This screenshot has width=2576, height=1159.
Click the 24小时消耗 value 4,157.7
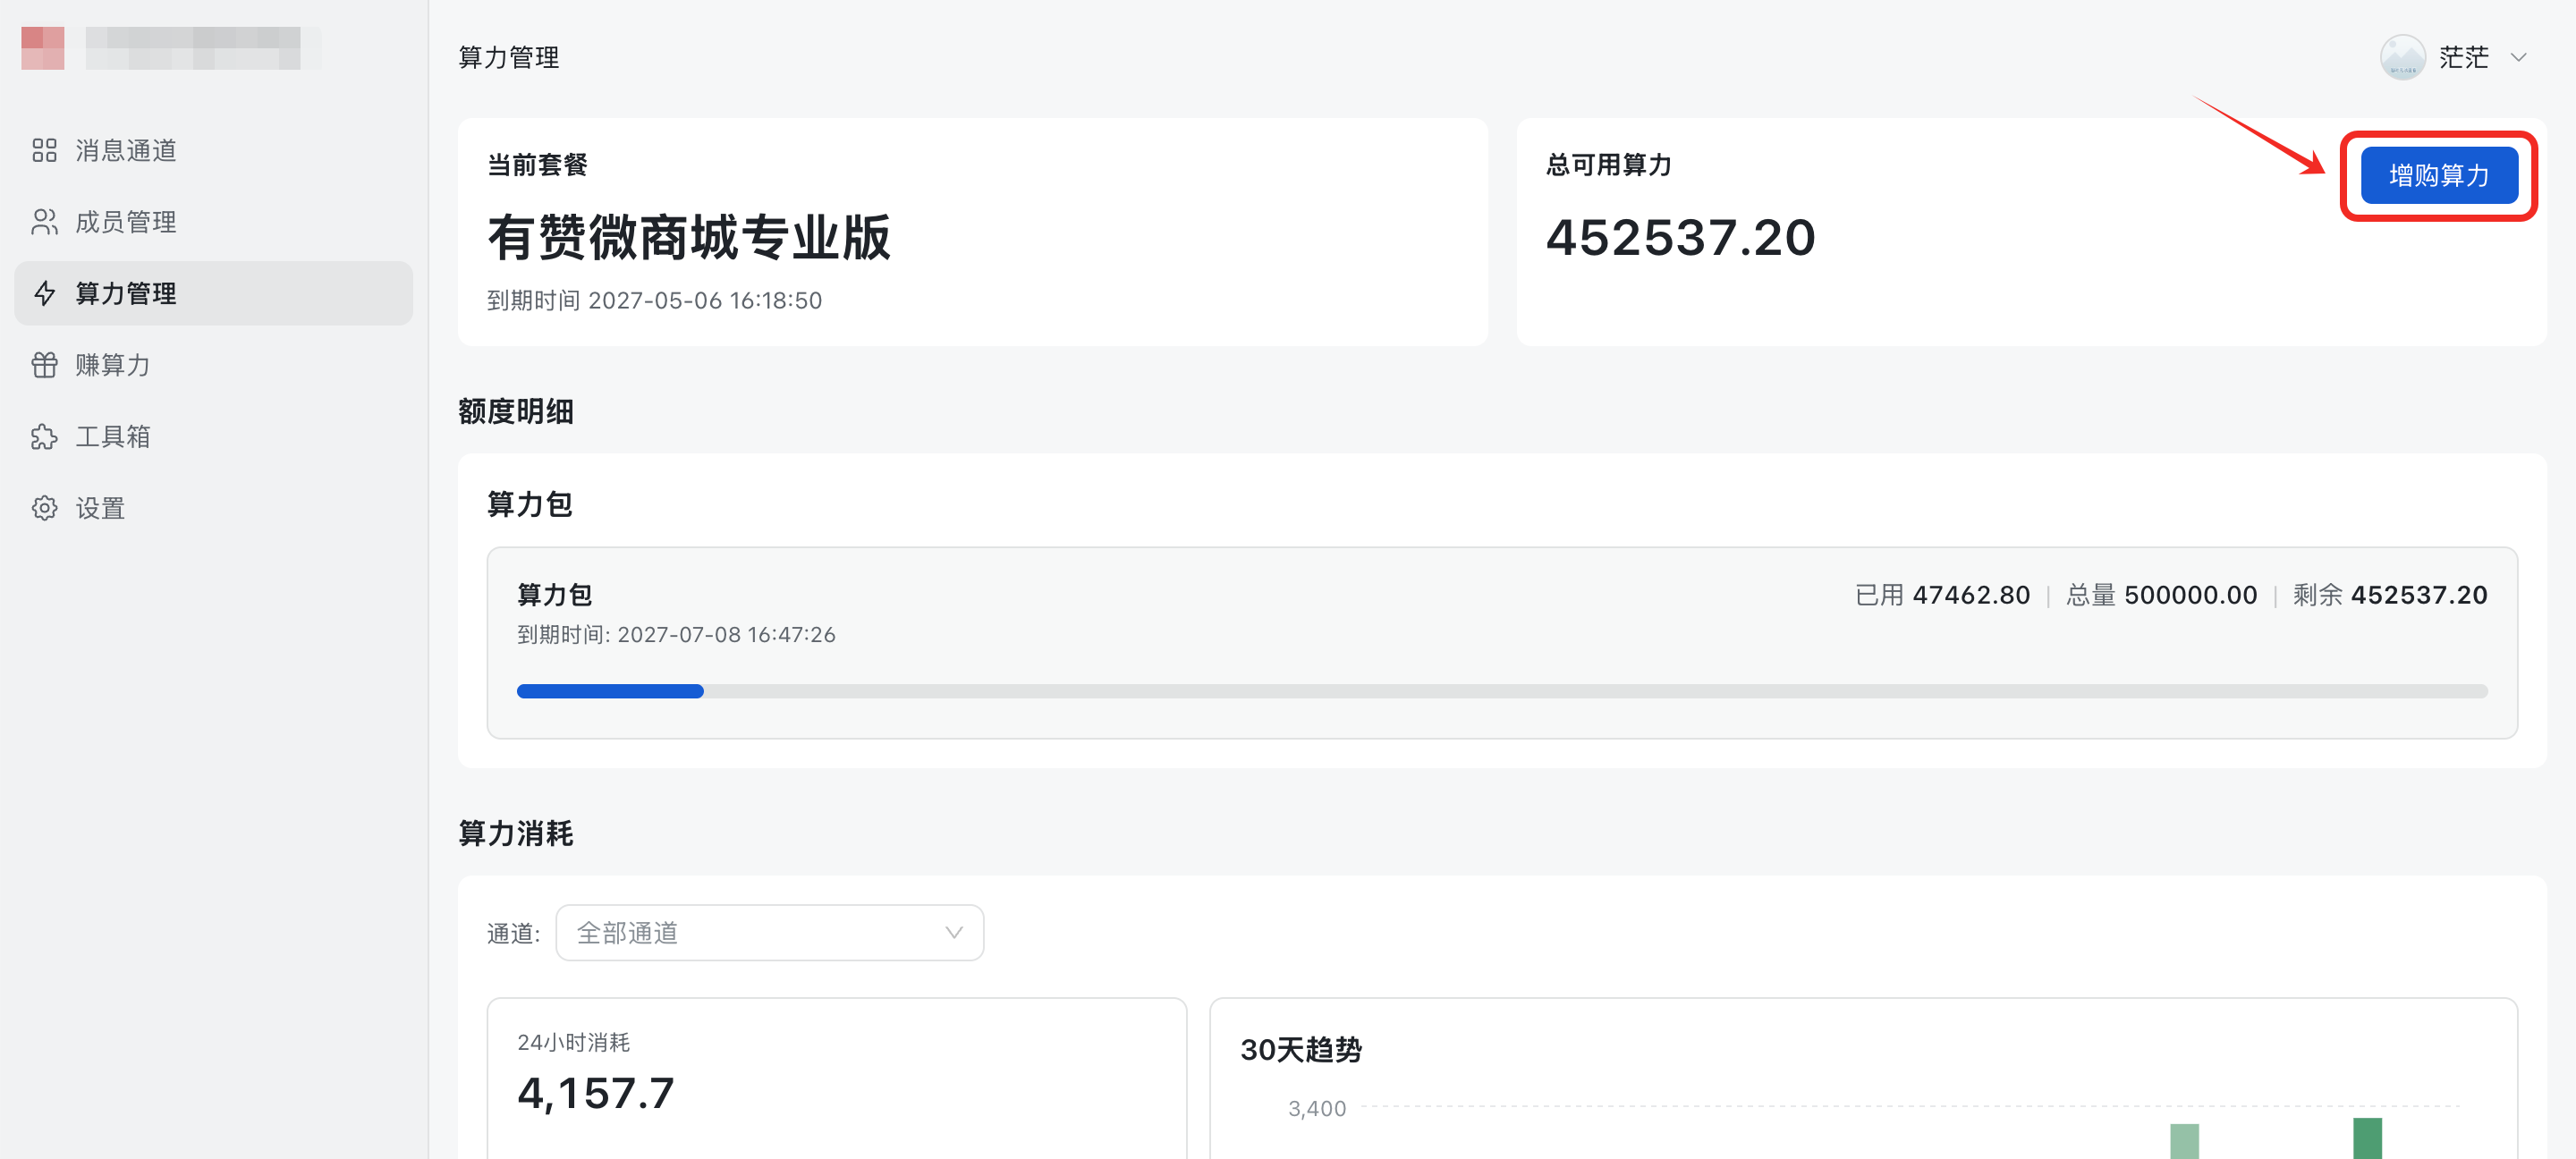[x=596, y=1093]
